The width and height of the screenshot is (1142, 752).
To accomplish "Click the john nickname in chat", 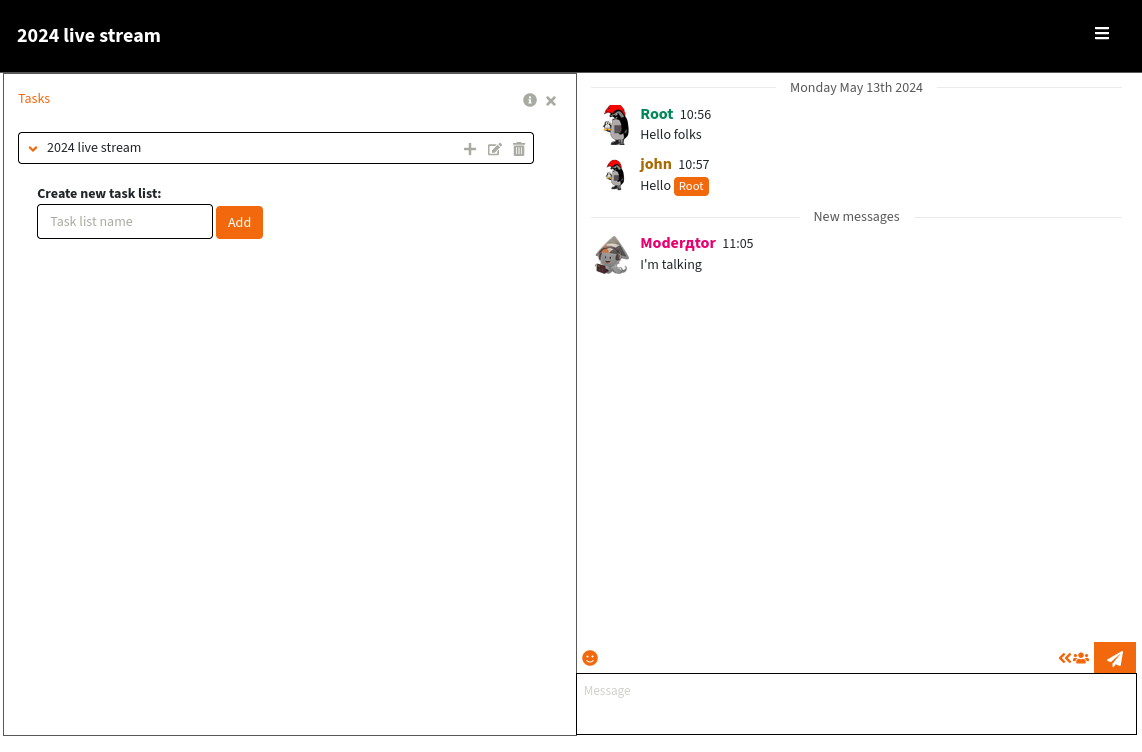I will click(x=655, y=165).
